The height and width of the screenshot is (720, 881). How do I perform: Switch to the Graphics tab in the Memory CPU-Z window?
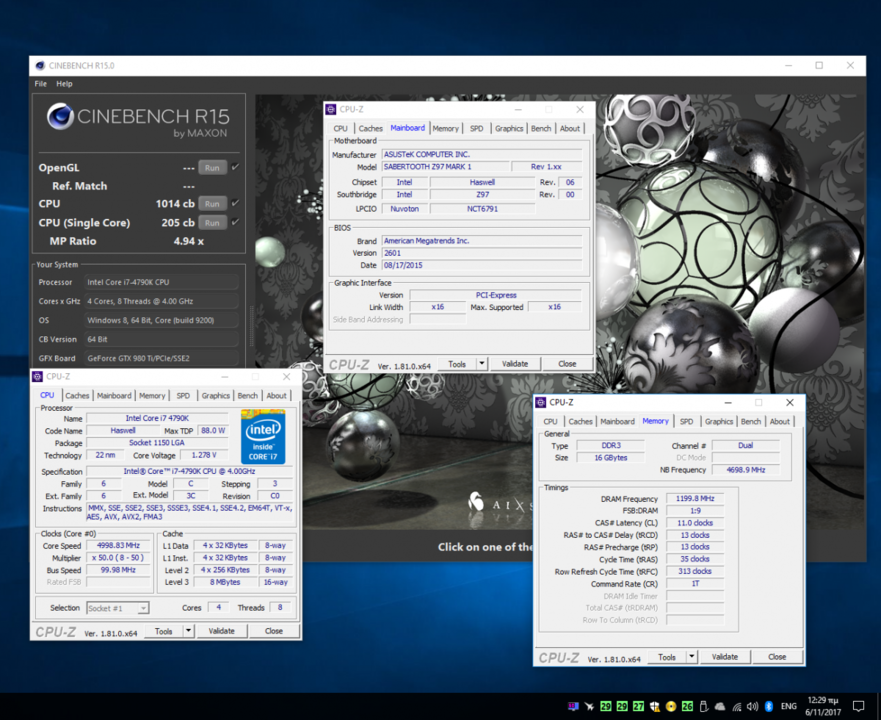click(x=719, y=422)
